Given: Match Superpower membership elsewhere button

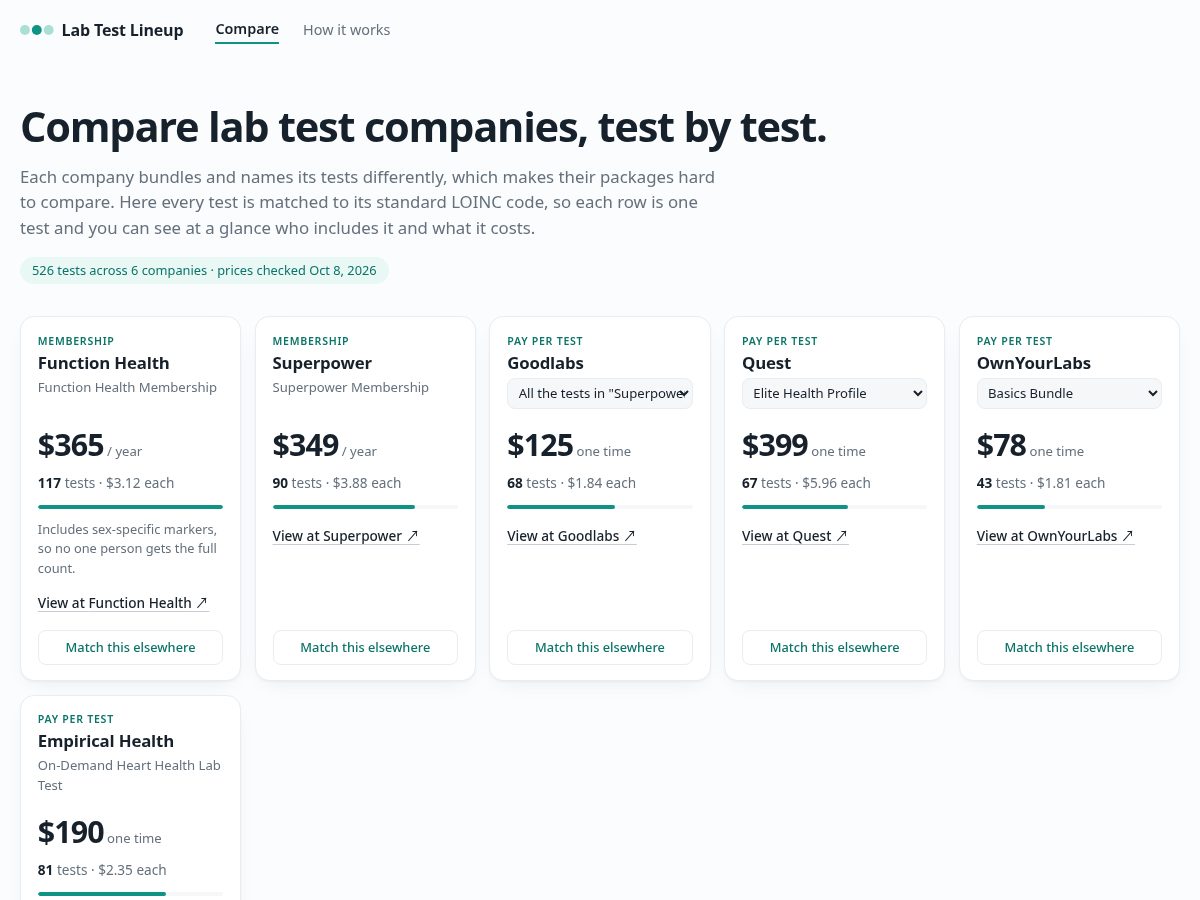Looking at the screenshot, I should click(365, 647).
